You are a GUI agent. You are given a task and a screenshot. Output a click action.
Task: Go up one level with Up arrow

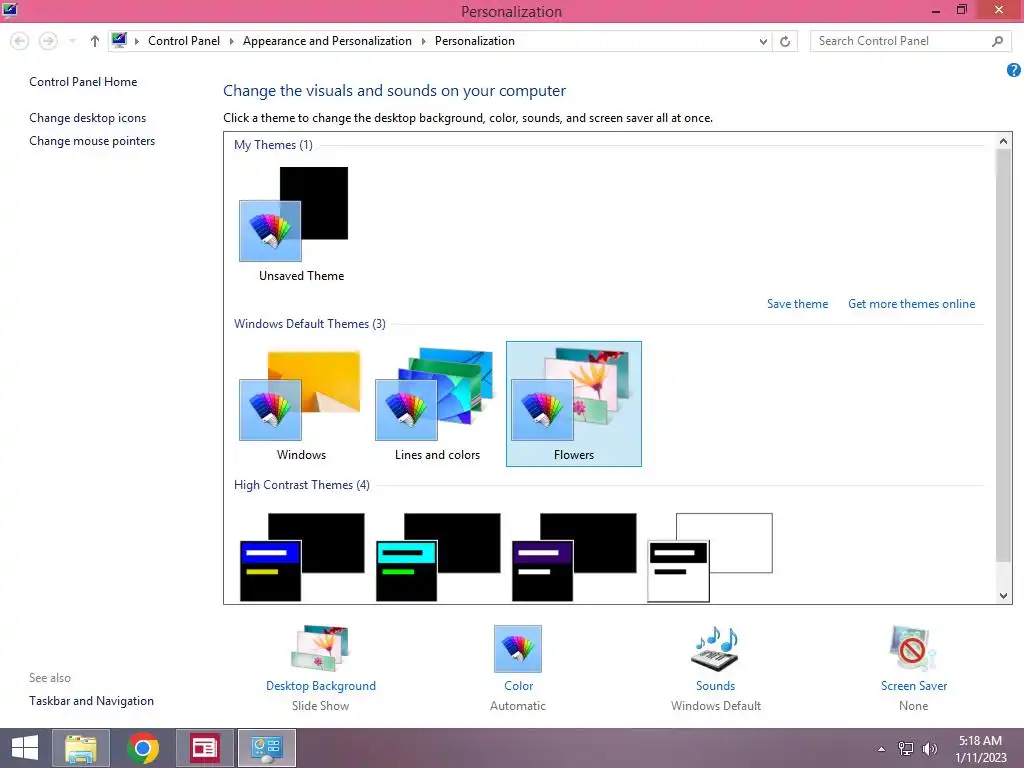coord(95,41)
